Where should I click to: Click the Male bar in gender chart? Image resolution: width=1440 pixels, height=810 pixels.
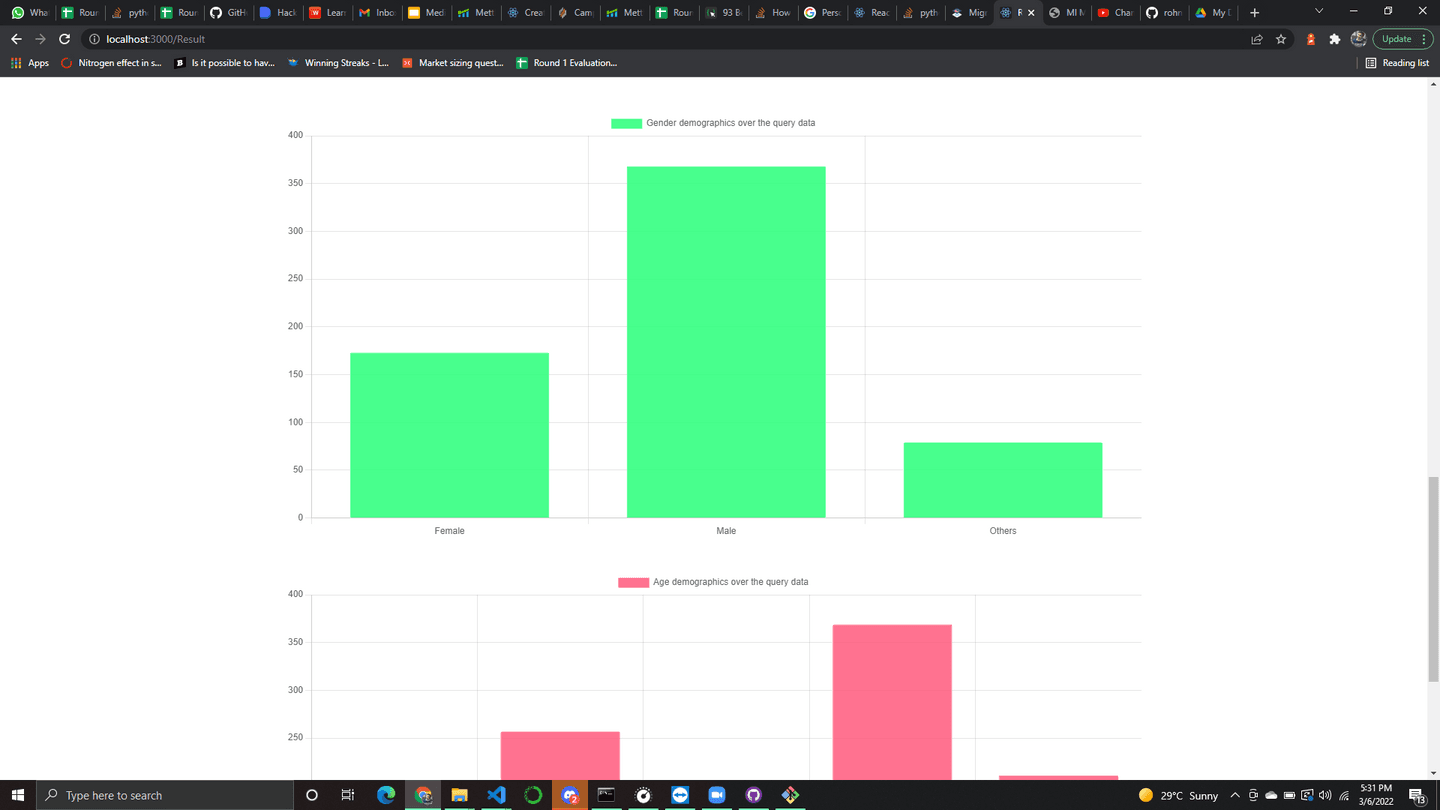tap(726, 342)
